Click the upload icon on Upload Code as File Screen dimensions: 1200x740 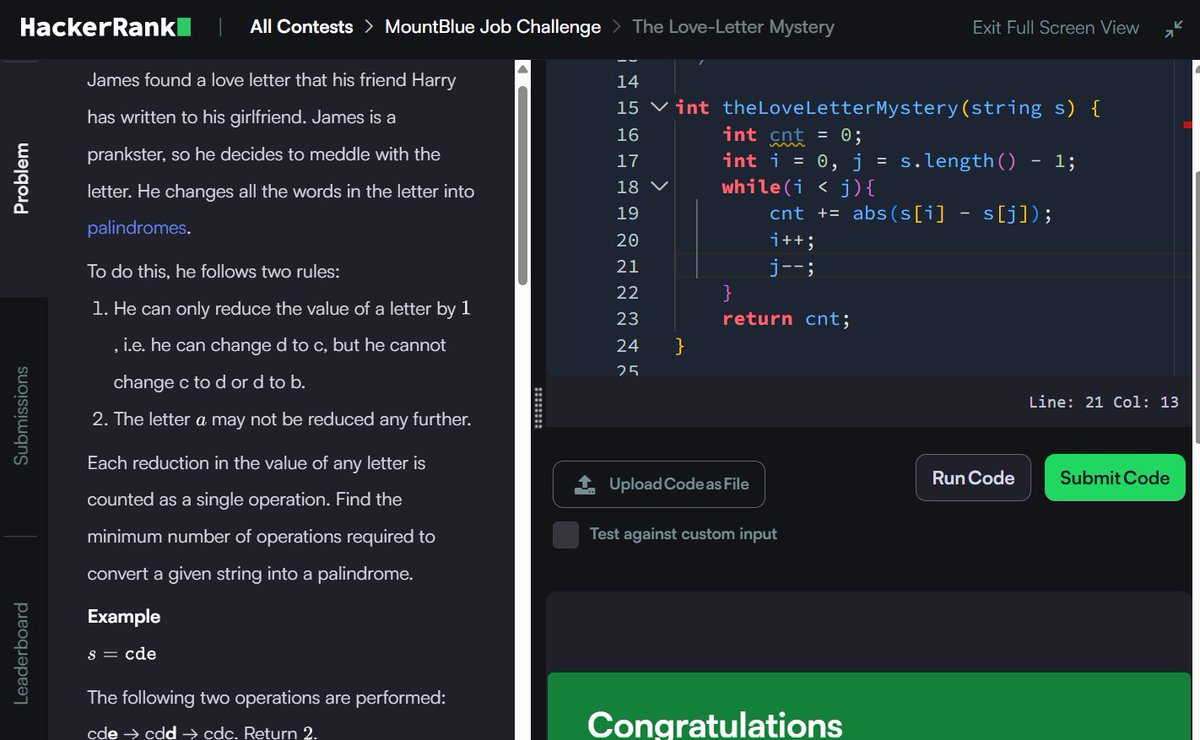tap(585, 484)
